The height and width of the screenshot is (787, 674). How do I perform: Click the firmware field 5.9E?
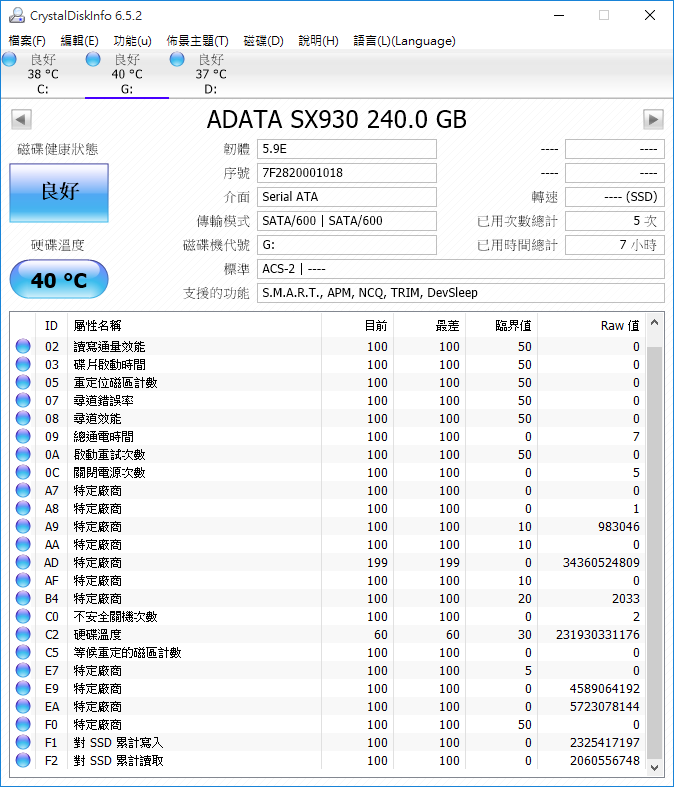pos(347,149)
